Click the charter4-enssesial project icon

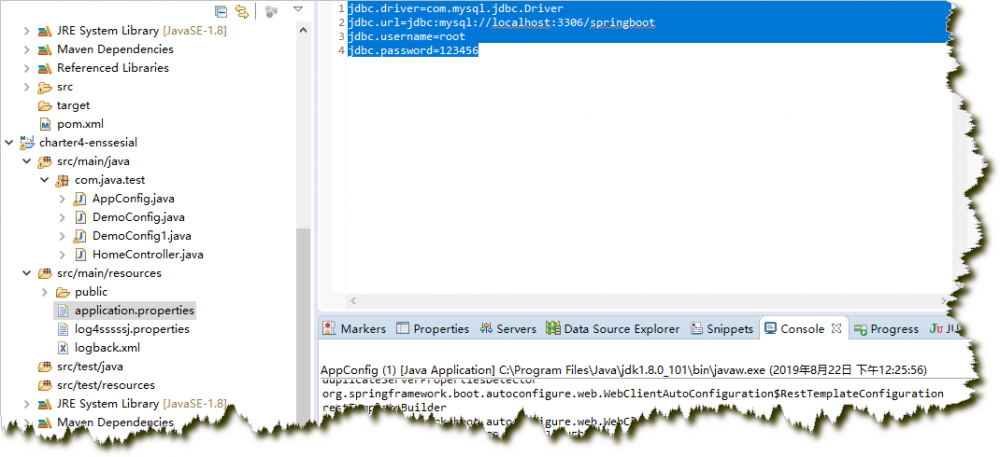(x=27, y=141)
